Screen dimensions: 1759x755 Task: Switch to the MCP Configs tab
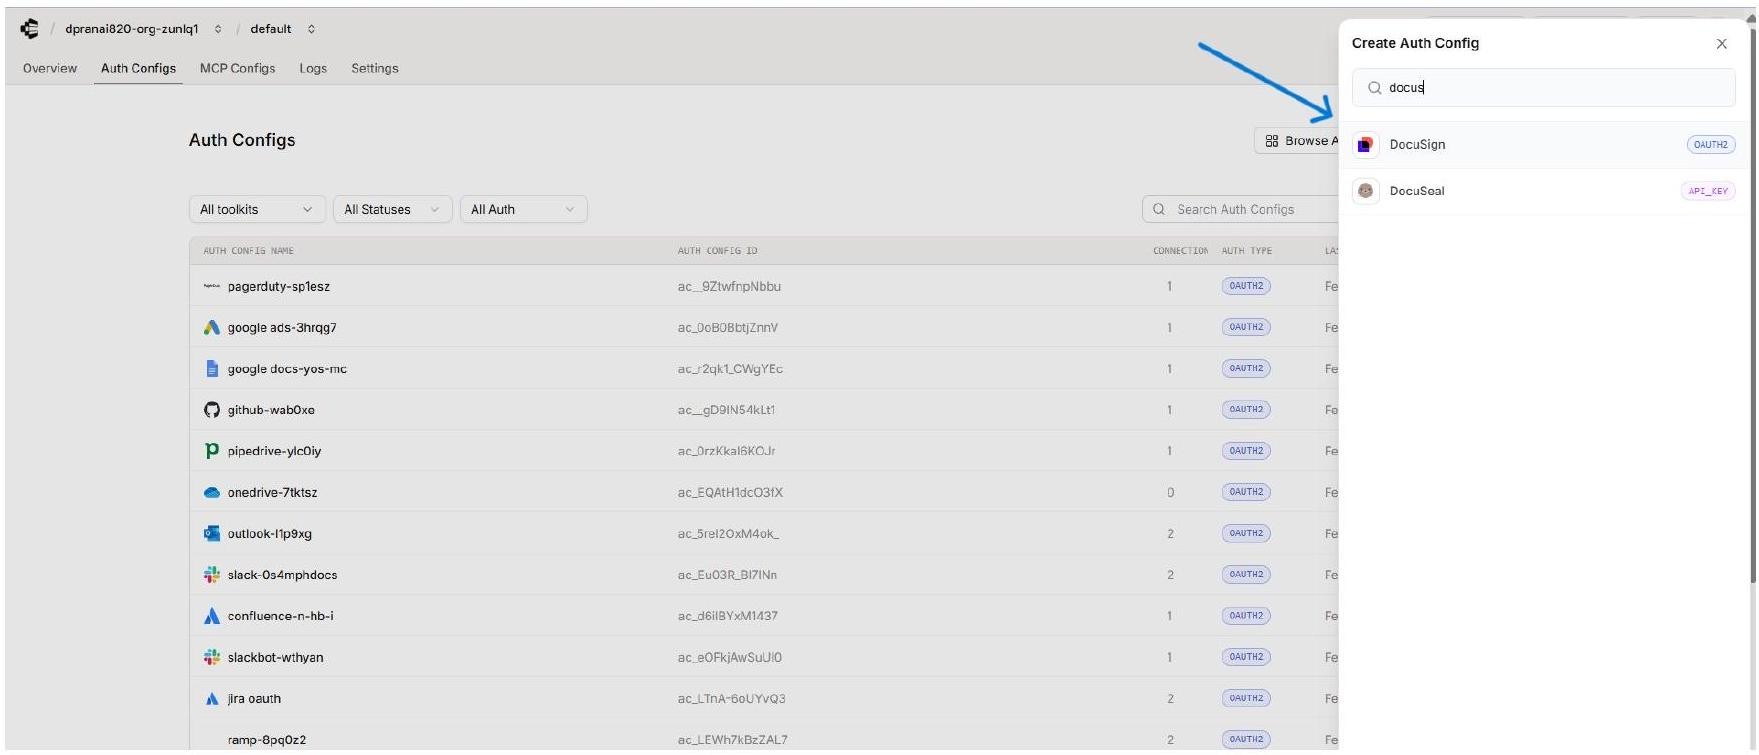[237, 68]
